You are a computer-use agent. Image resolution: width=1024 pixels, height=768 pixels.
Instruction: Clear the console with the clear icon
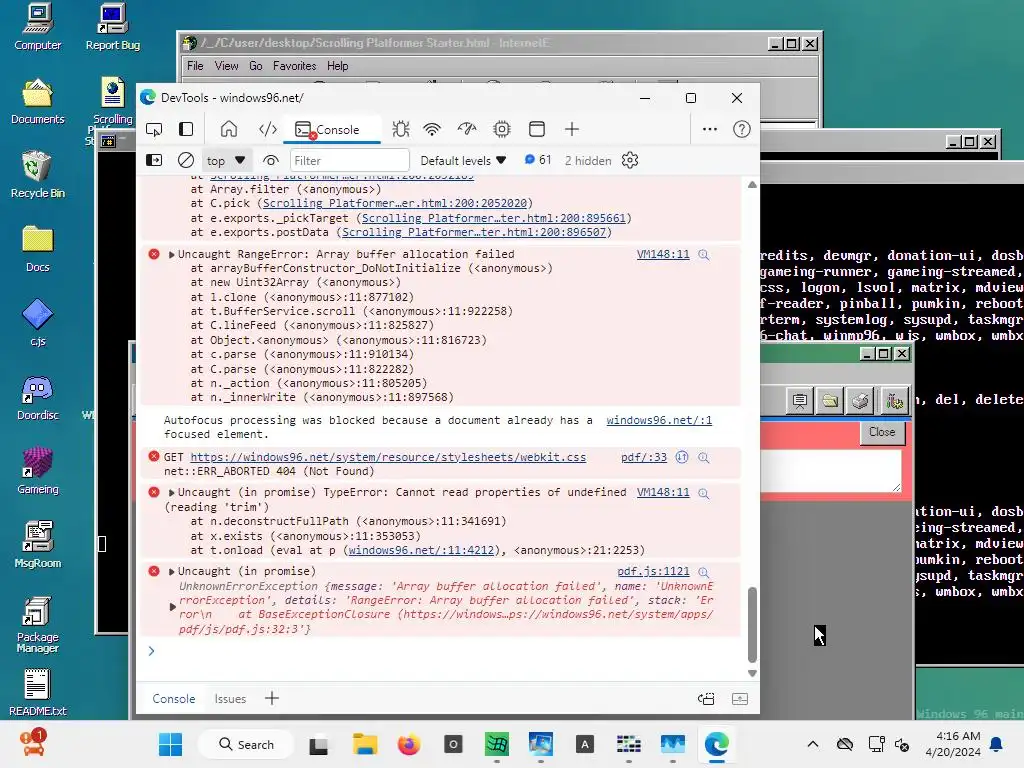click(x=186, y=160)
